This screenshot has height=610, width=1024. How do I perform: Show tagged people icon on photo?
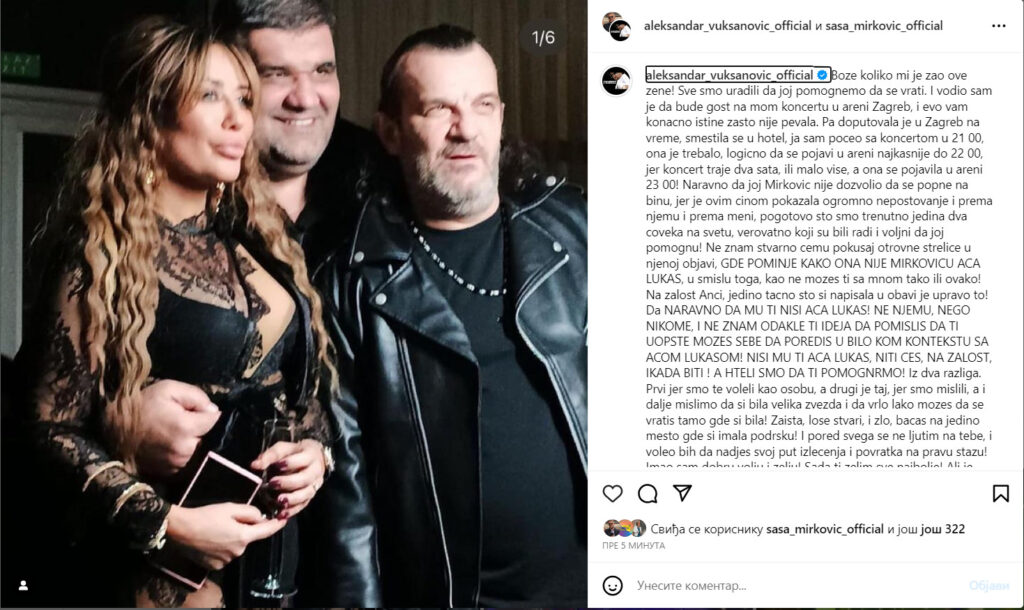[x=23, y=585]
